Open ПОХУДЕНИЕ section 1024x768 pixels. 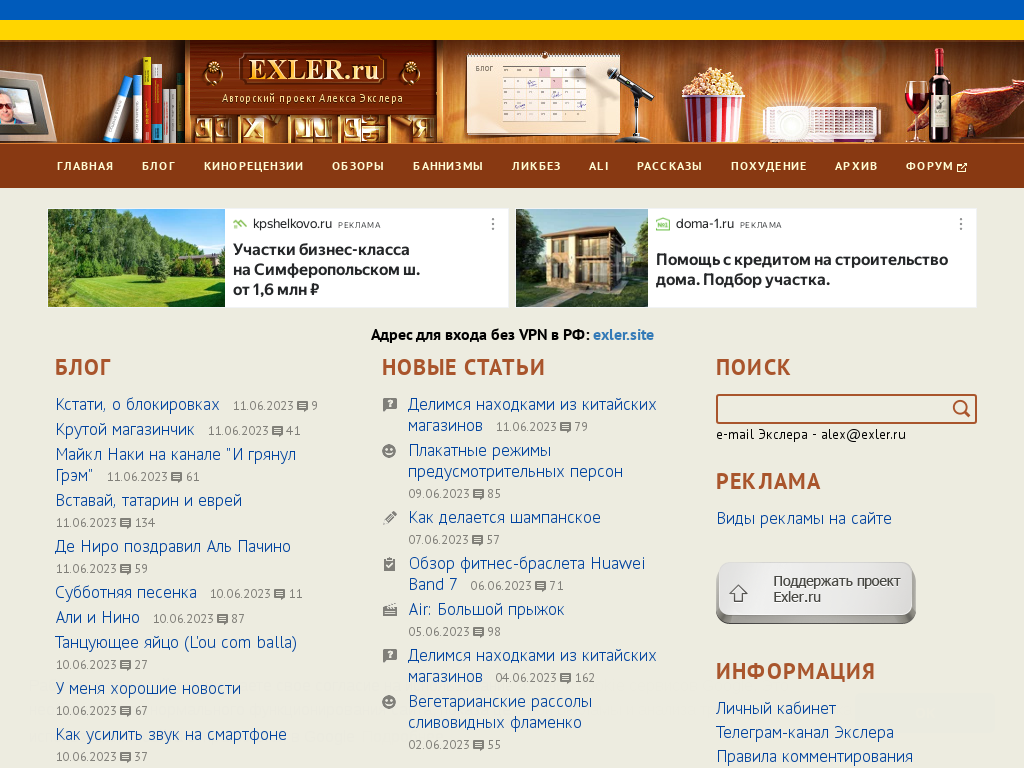pos(769,167)
